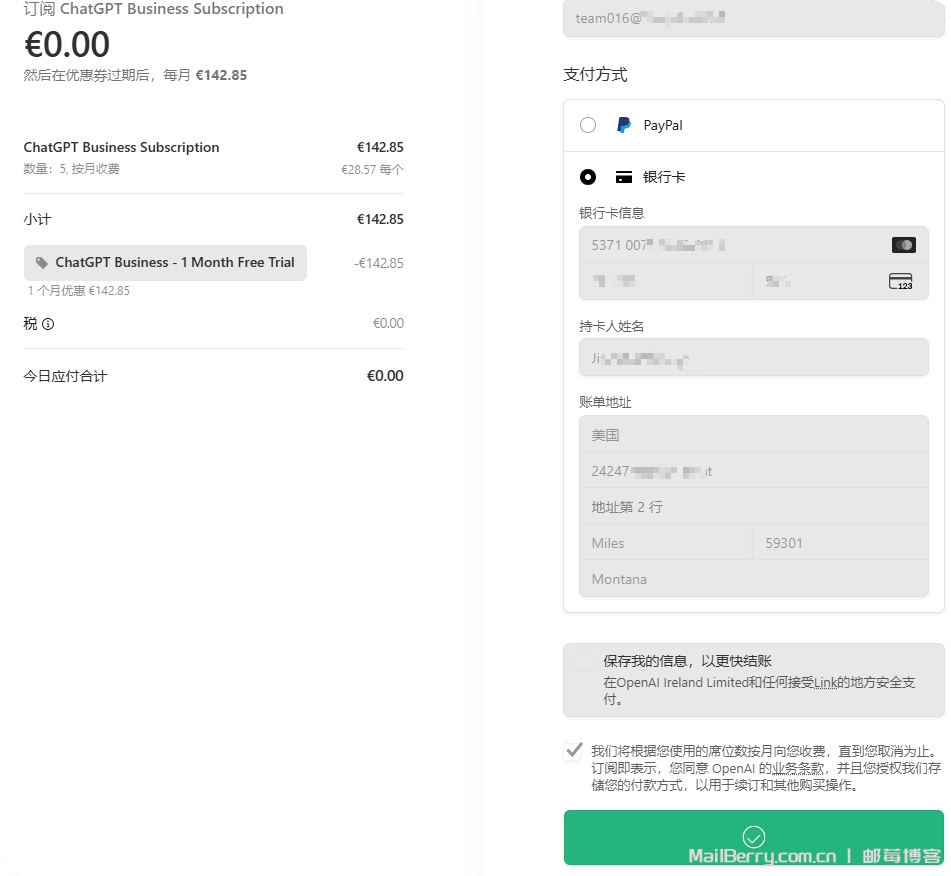The height and width of the screenshot is (876, 951).
Task: Open the state dropdown showing Montana
Action: point(753,579)
